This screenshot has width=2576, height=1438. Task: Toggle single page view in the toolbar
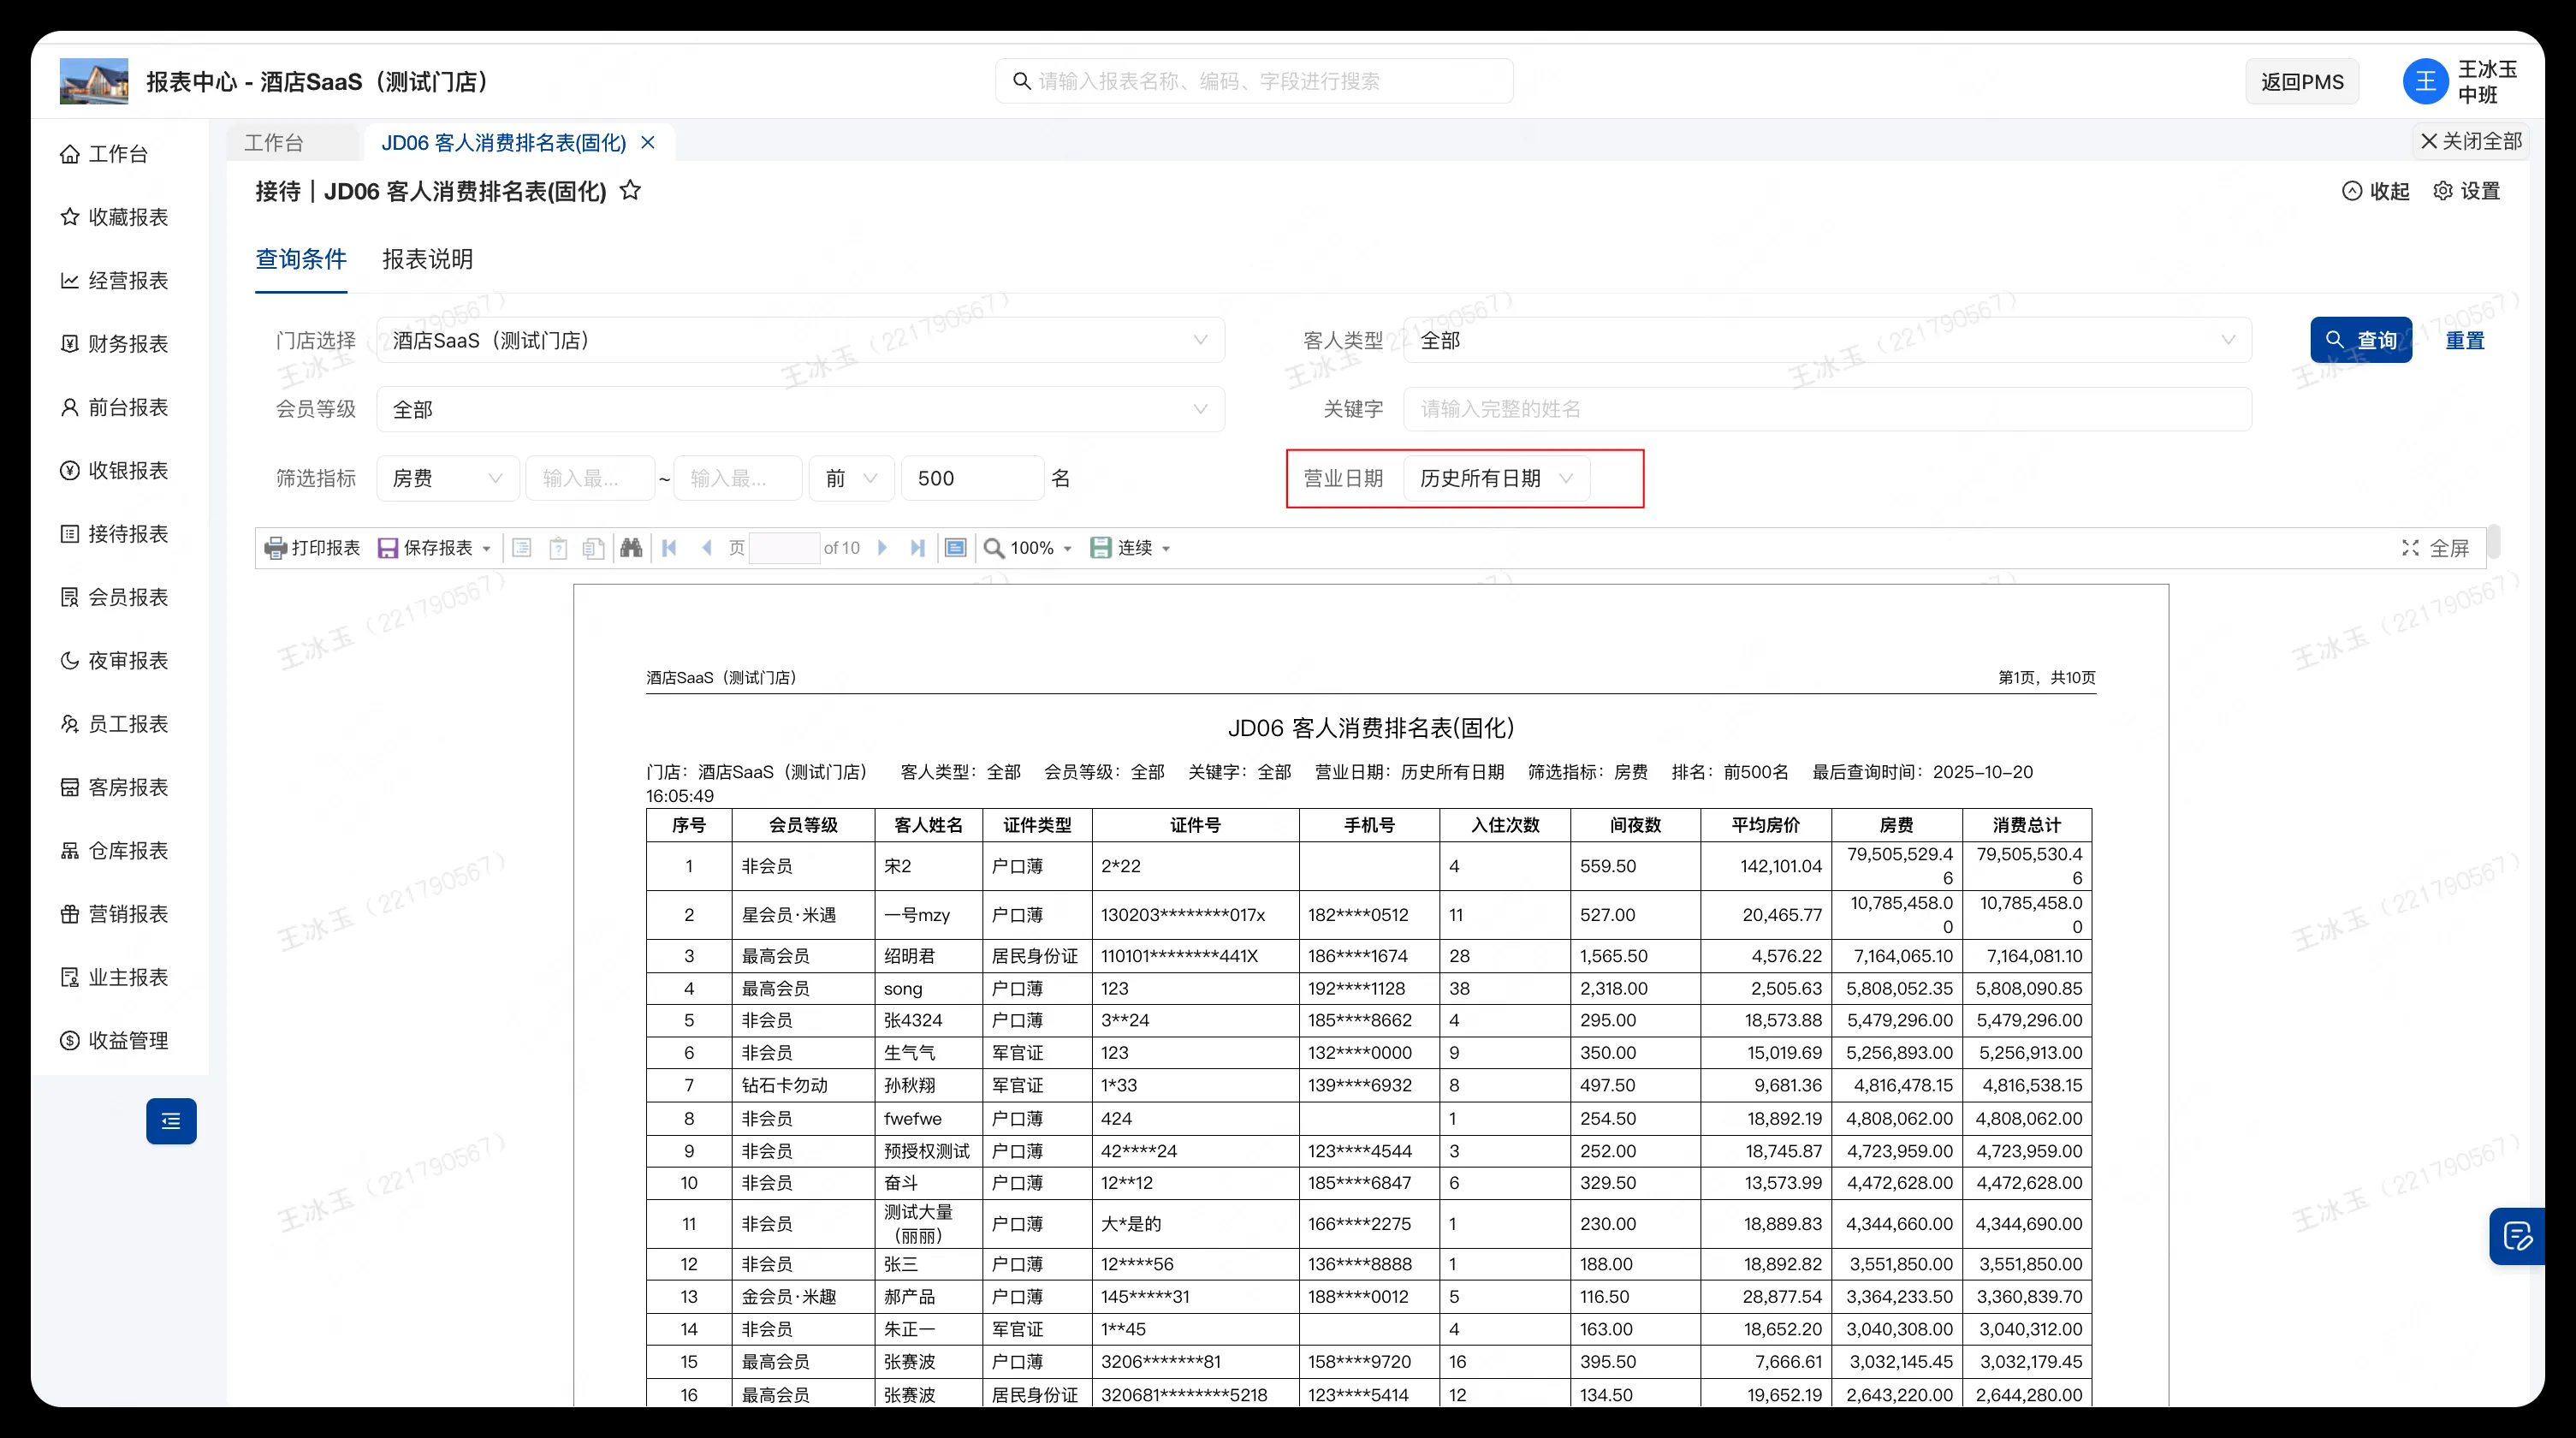click(955, 547)
